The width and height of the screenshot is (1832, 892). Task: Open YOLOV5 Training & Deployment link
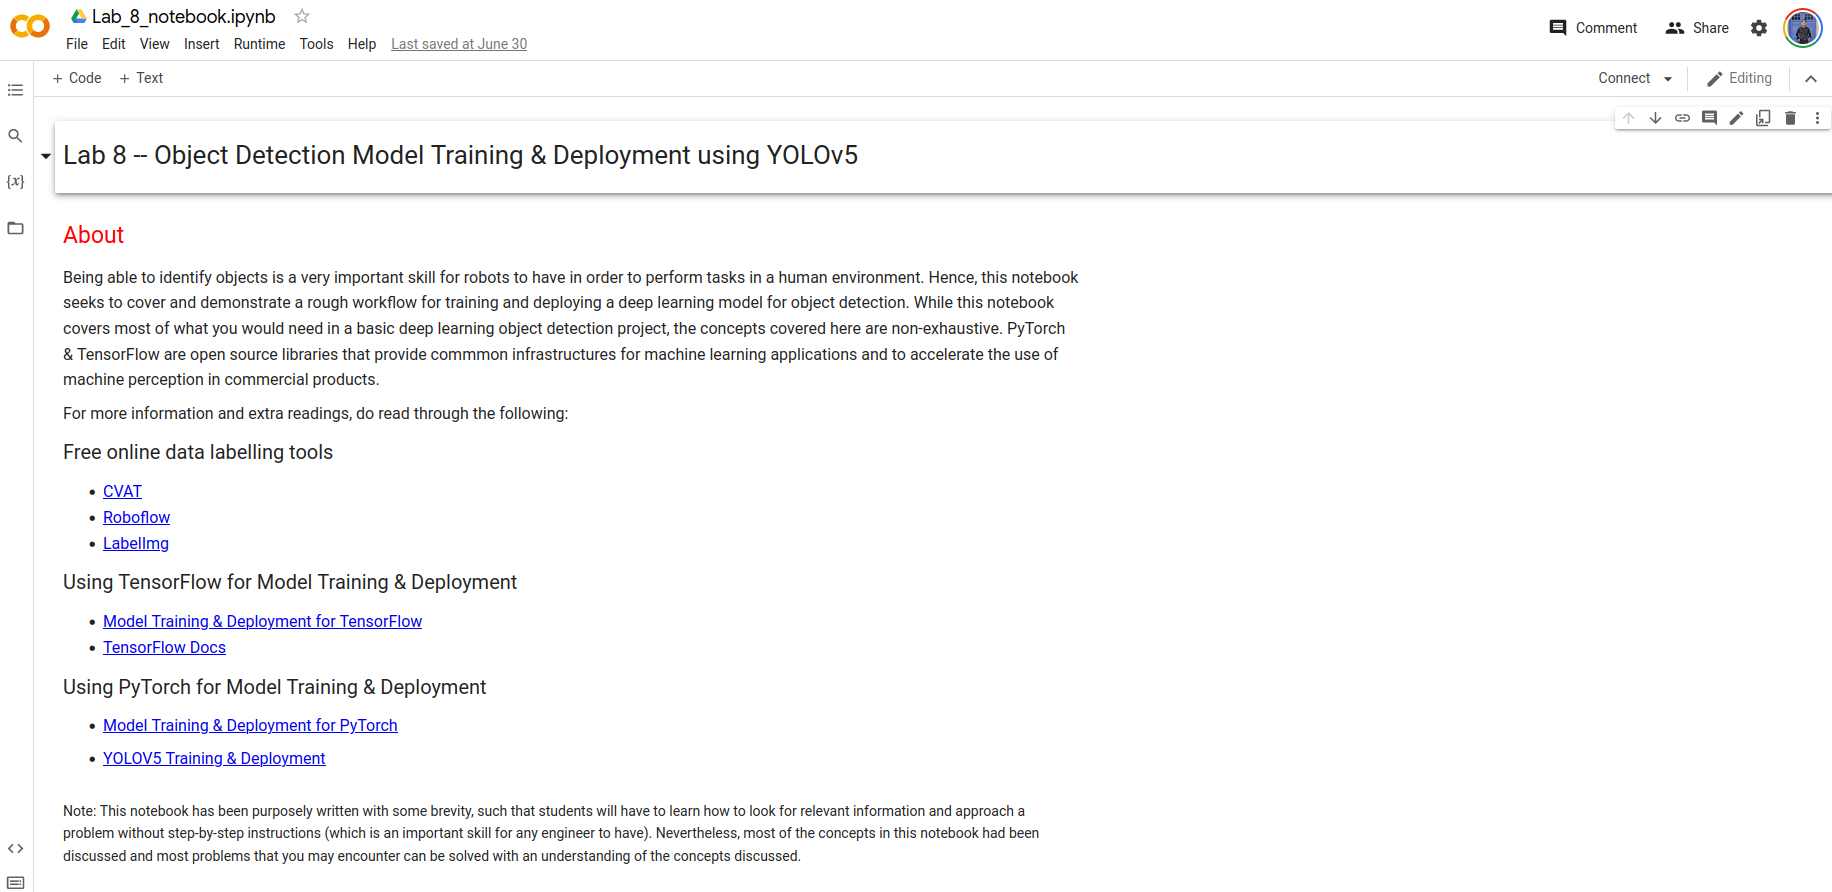point(214,758)
